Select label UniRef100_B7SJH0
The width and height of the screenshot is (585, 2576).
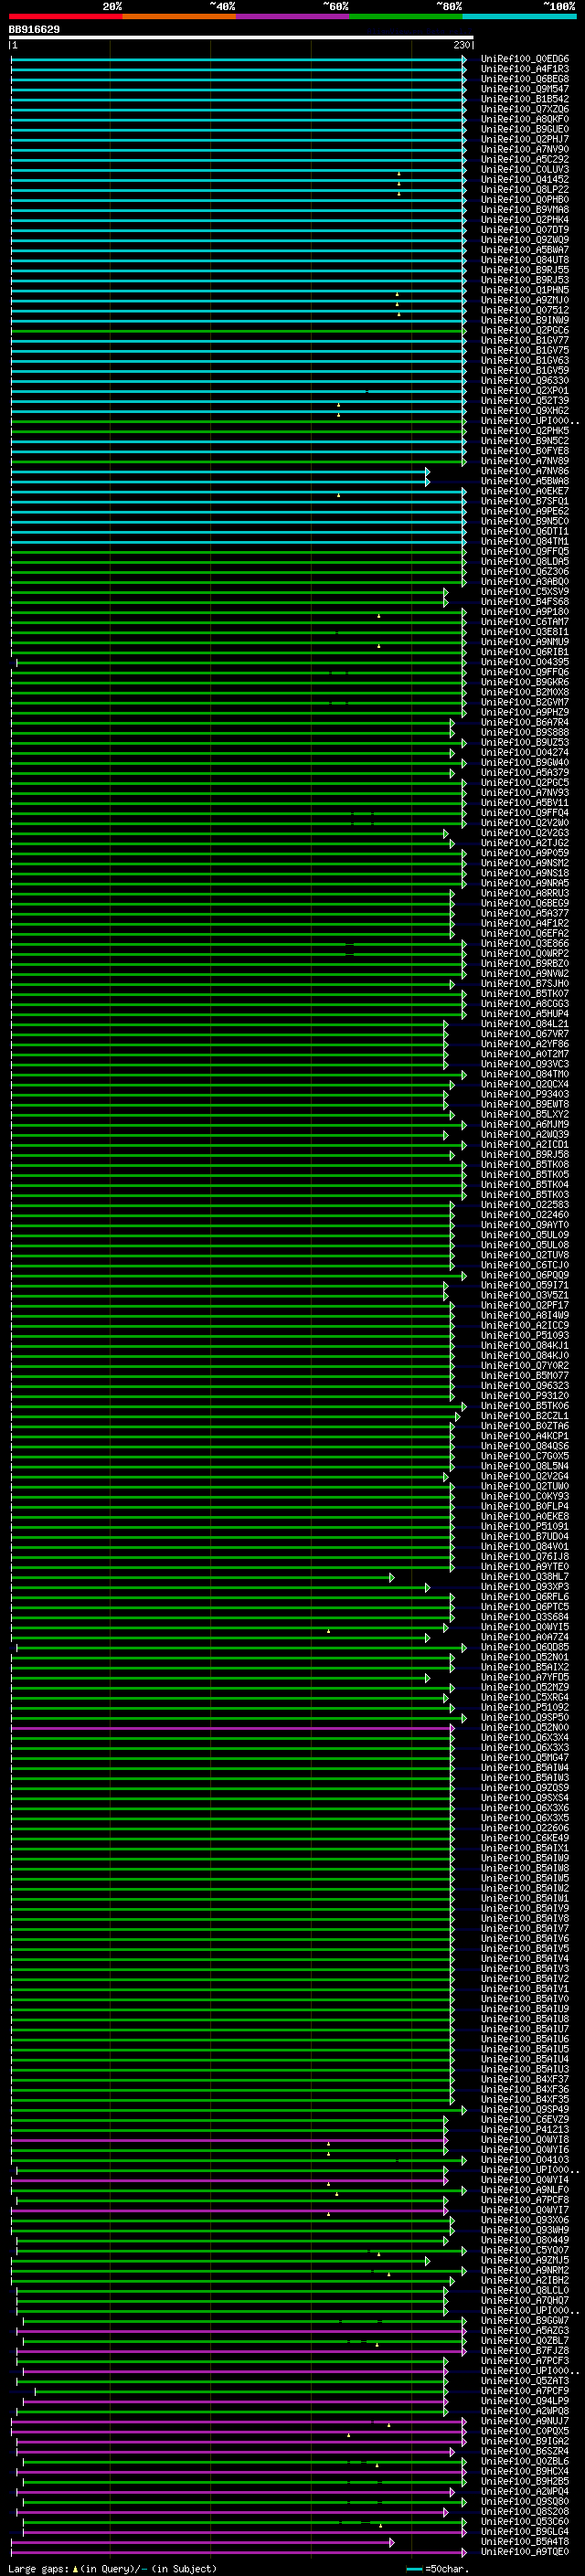(x=524, y=983)
